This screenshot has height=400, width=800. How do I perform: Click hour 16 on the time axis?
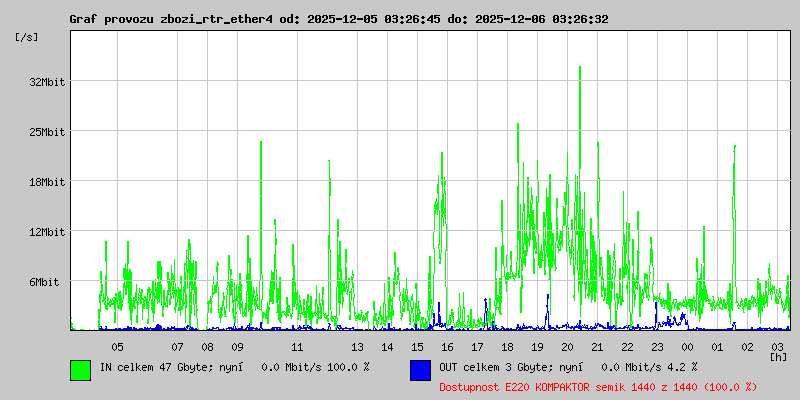[447, 347]
